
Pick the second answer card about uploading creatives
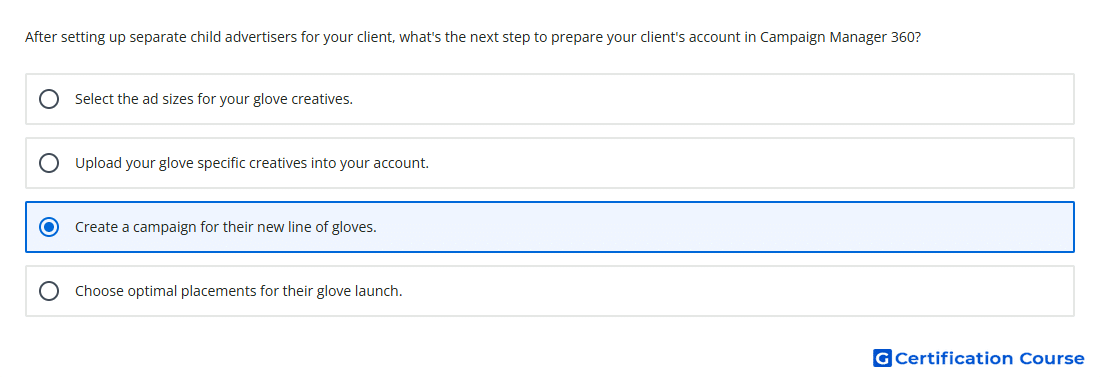click(x=550, y=163)
